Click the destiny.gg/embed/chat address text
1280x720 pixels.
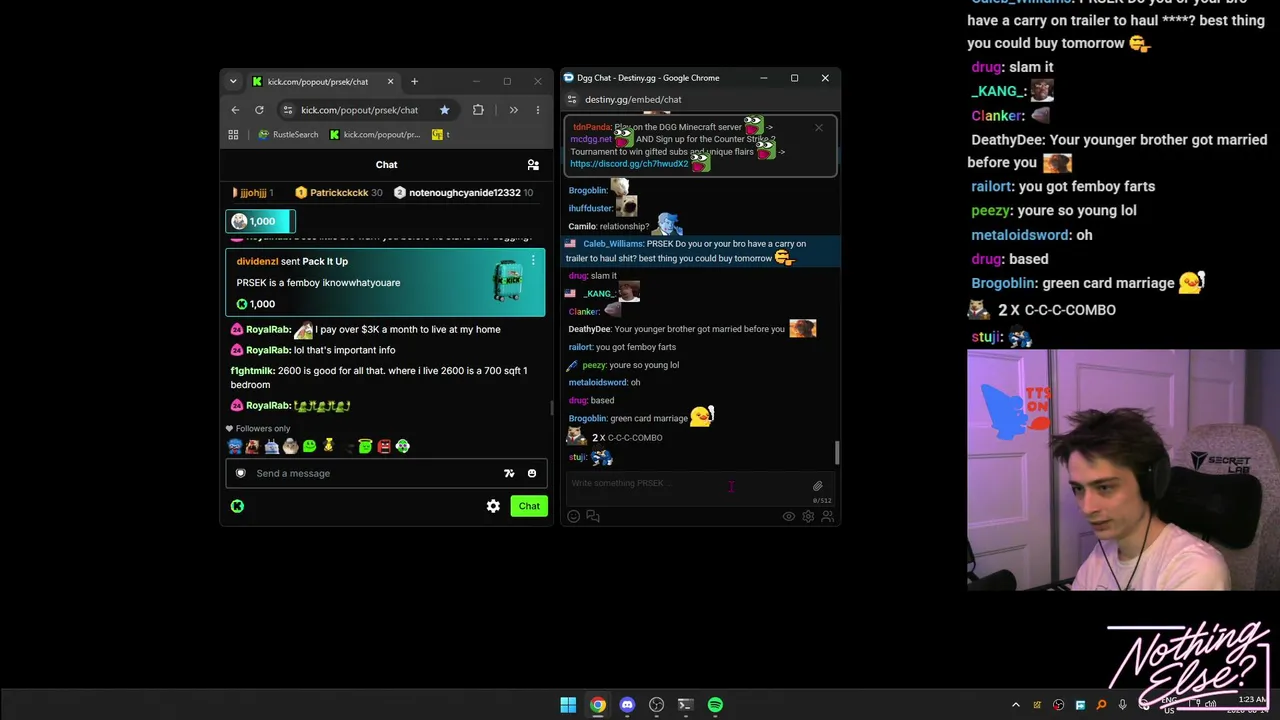[633, 99]
